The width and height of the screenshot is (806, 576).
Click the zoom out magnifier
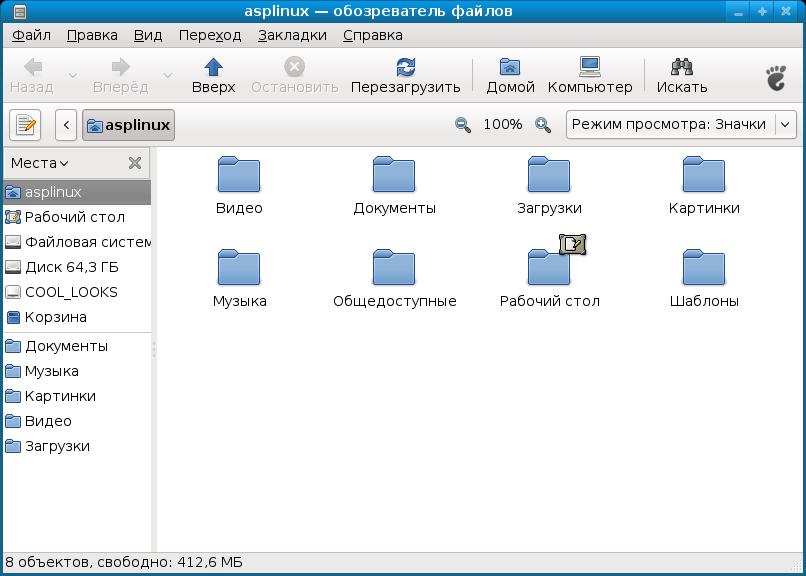463,125
